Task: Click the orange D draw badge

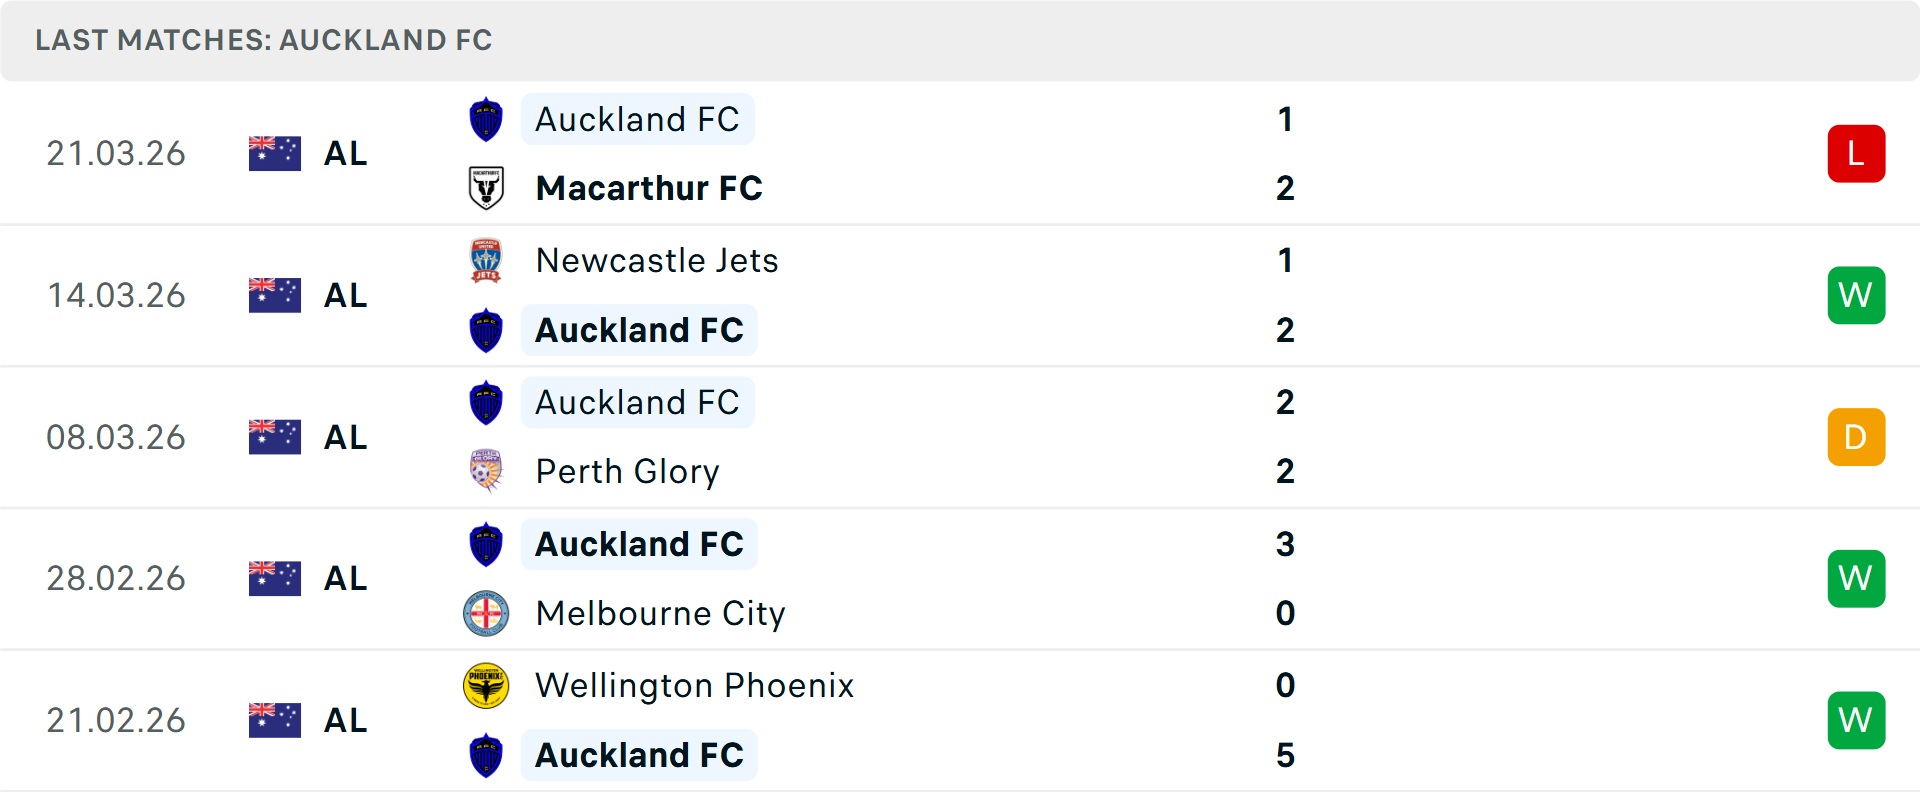Action: coord(1856,437)
